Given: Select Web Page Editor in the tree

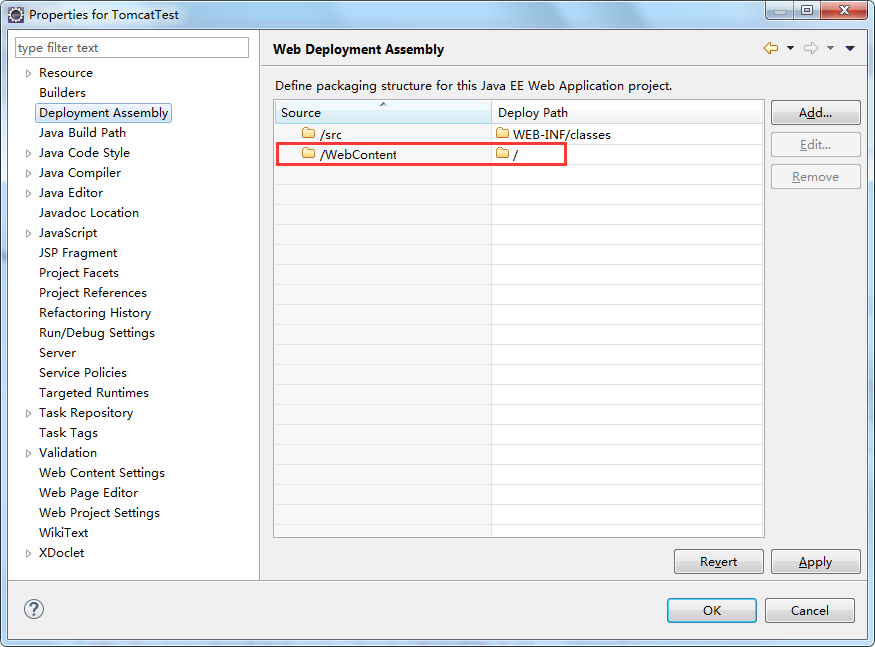Looking at the screenshot, I should (88, 493).
